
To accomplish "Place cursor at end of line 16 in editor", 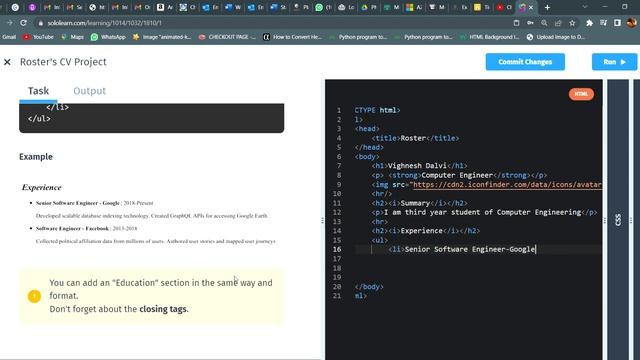I will click(536, 249).
